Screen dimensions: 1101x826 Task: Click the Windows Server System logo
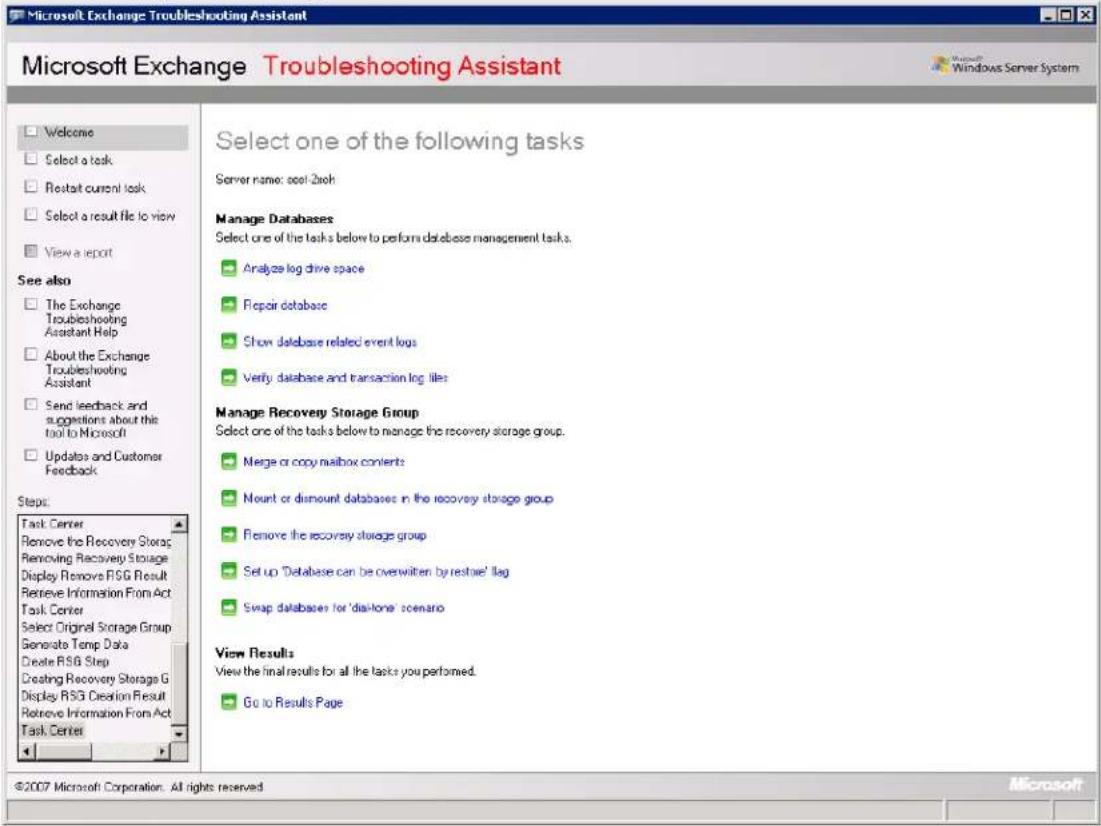[1006, 65]
